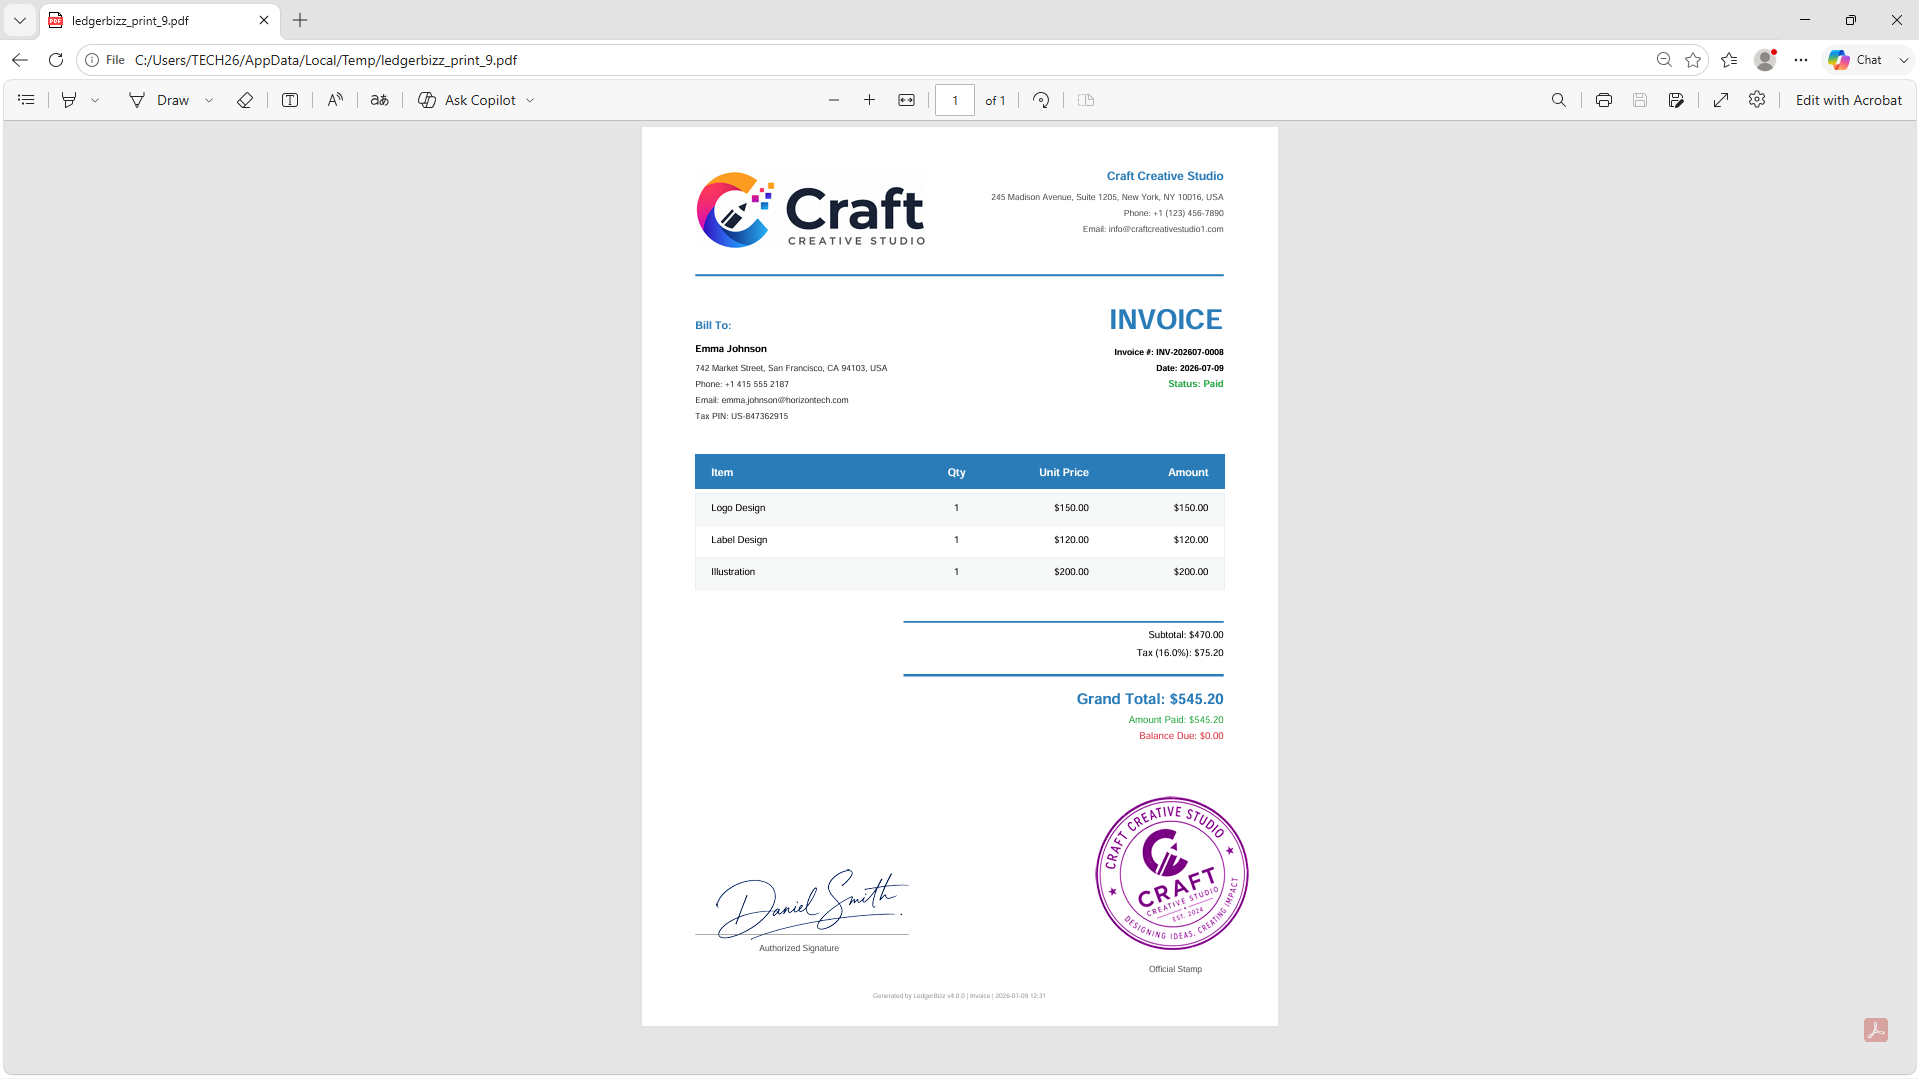This screenshot has width=1919, height=1079.
Task: Click the Unit Price column header
Action: coord(1064,472)
